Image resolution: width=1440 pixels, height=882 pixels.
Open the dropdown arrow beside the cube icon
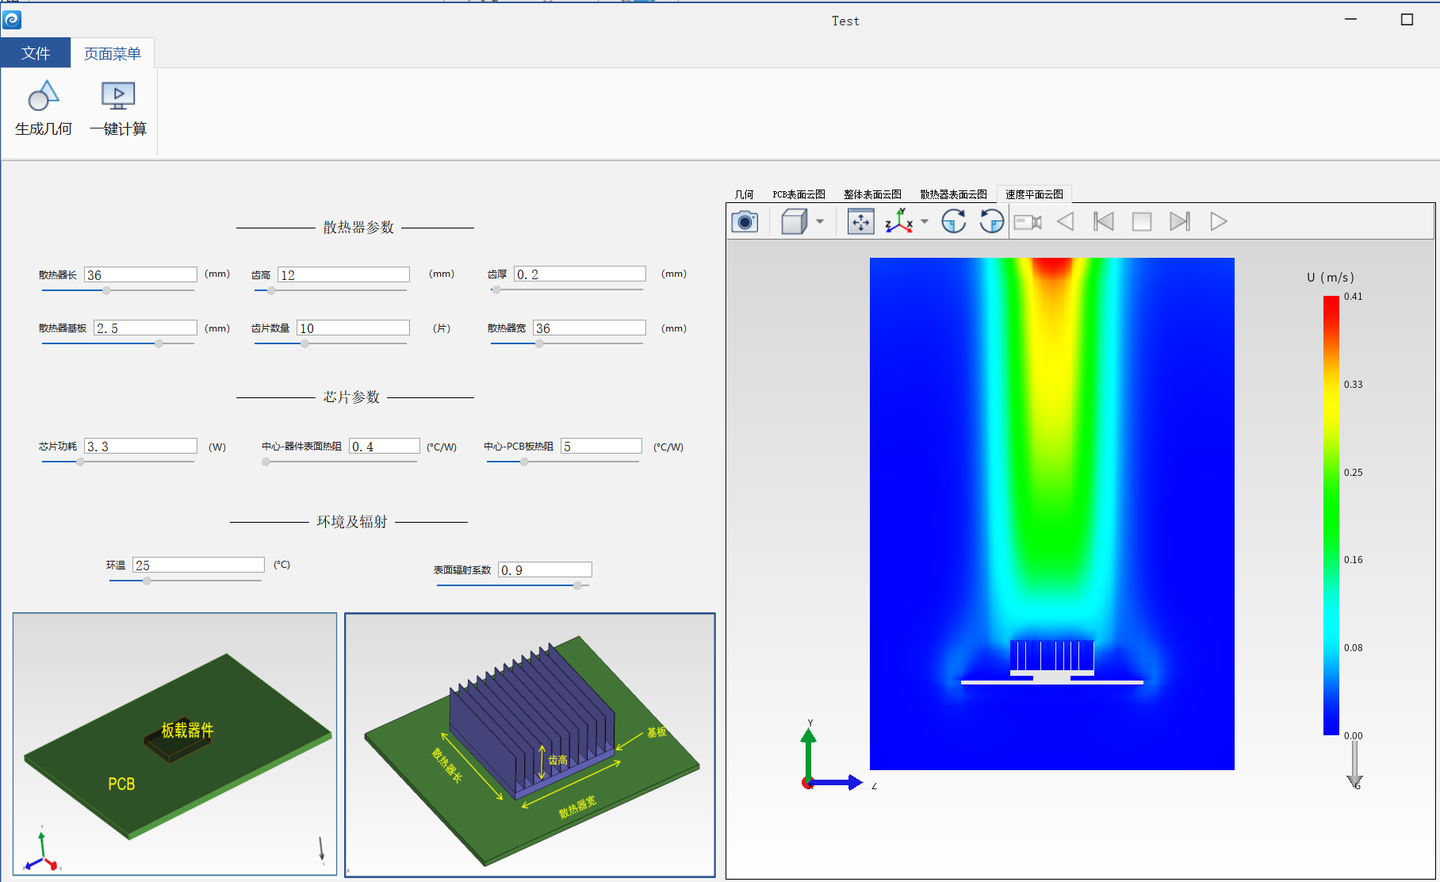tap(820, 222)
